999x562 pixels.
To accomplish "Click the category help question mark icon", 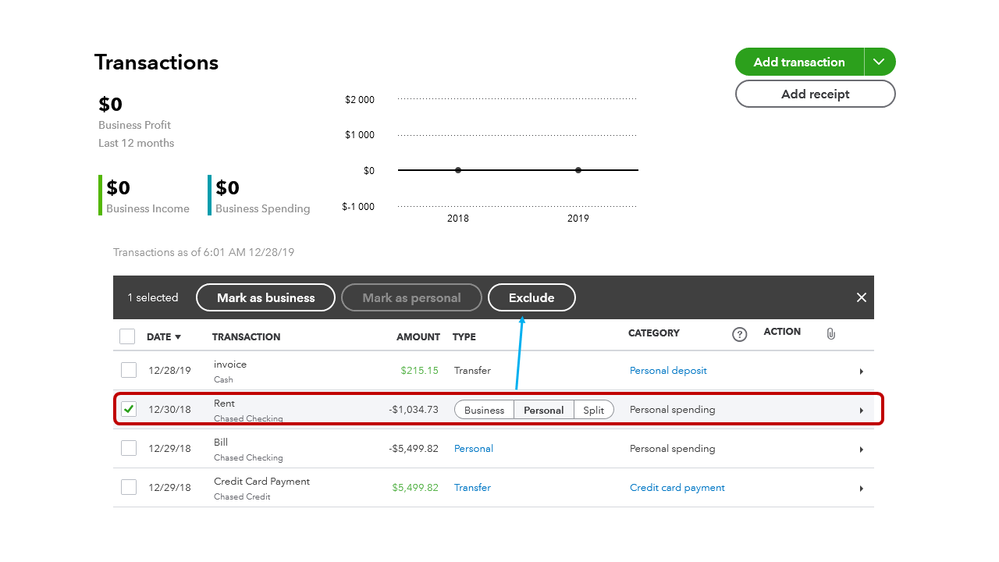I will tap(739, 335).
